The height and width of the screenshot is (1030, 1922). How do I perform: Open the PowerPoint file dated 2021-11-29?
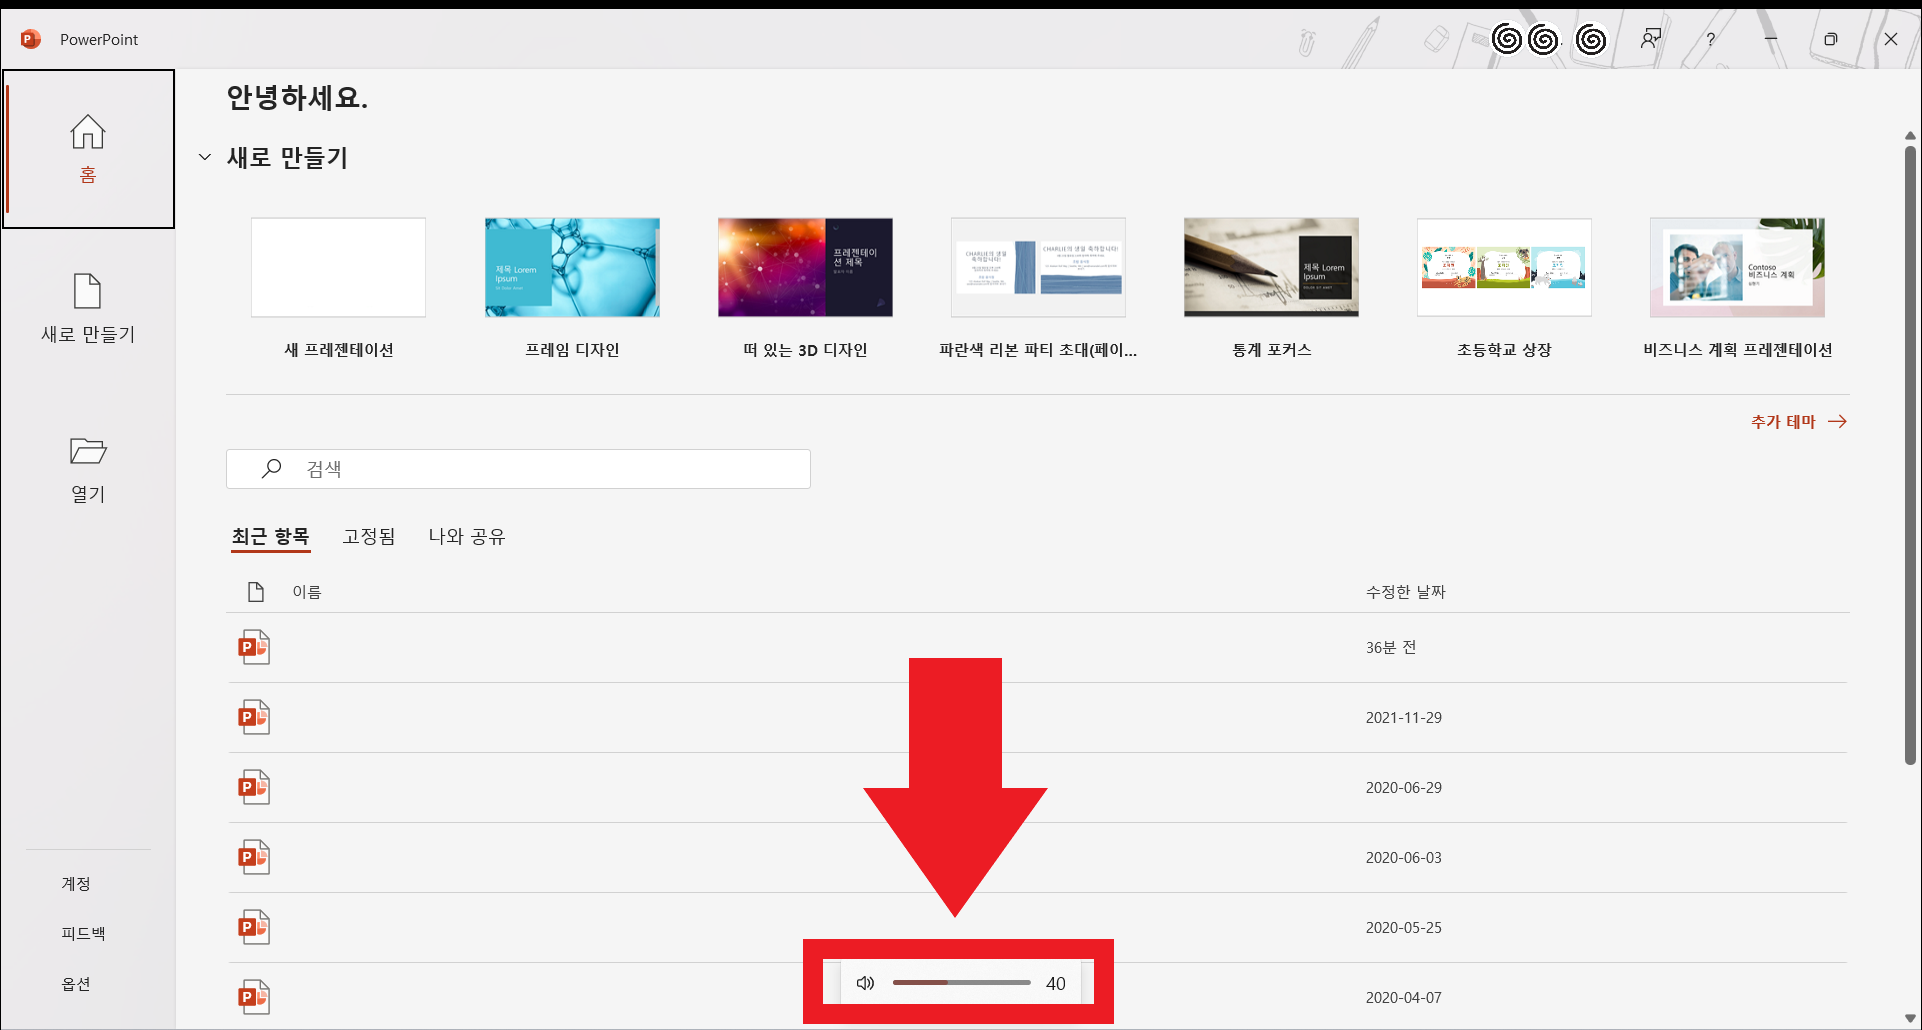point(1037,717)
